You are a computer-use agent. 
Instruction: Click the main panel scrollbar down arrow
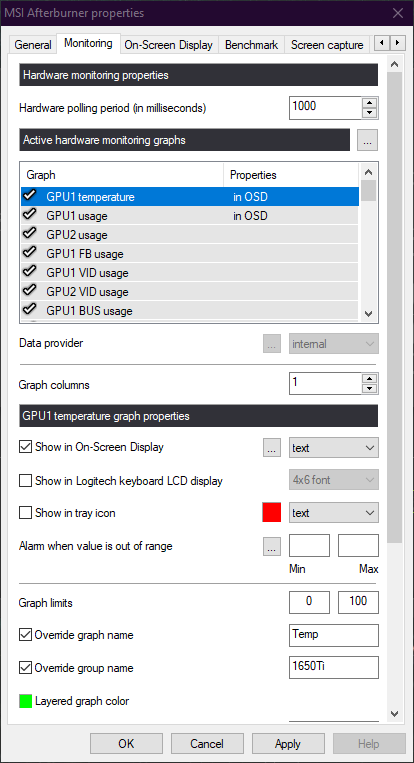point(395,713)
